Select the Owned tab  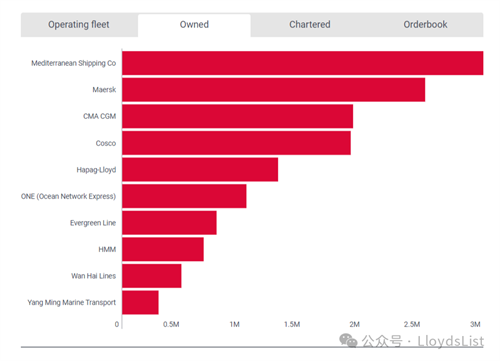[194, 25]
